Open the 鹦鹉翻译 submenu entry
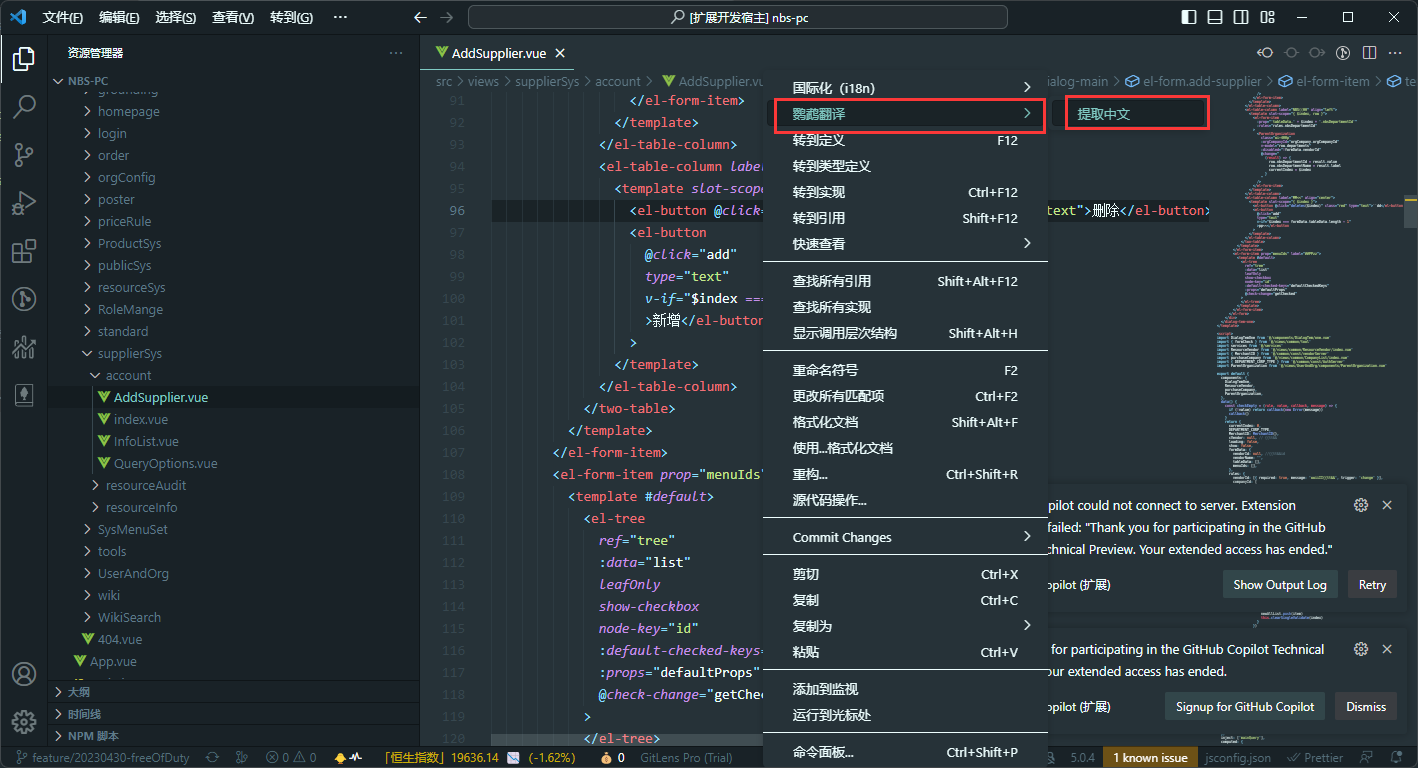The width and height of the screenshot is (1418, 768). pos(905,114)
